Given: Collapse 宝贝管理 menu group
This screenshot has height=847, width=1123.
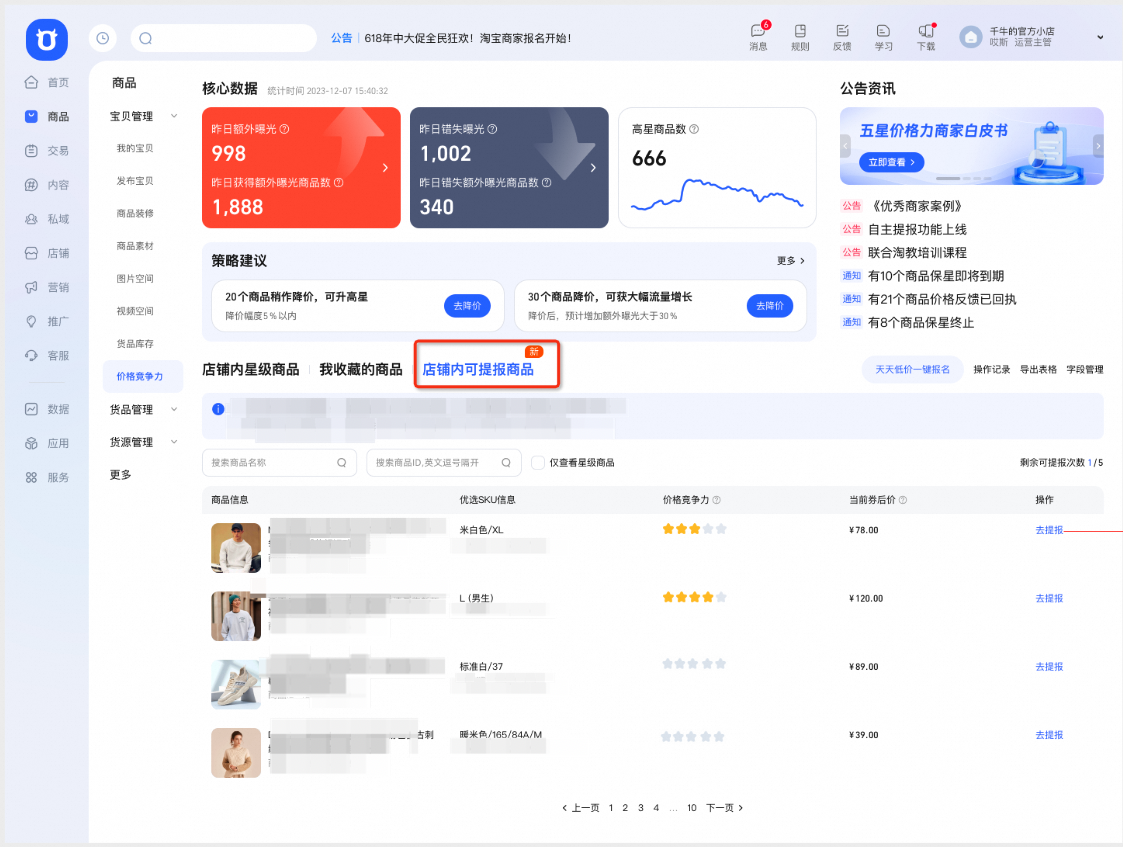Looking at the screenshot, I should [x=174, y=116].
